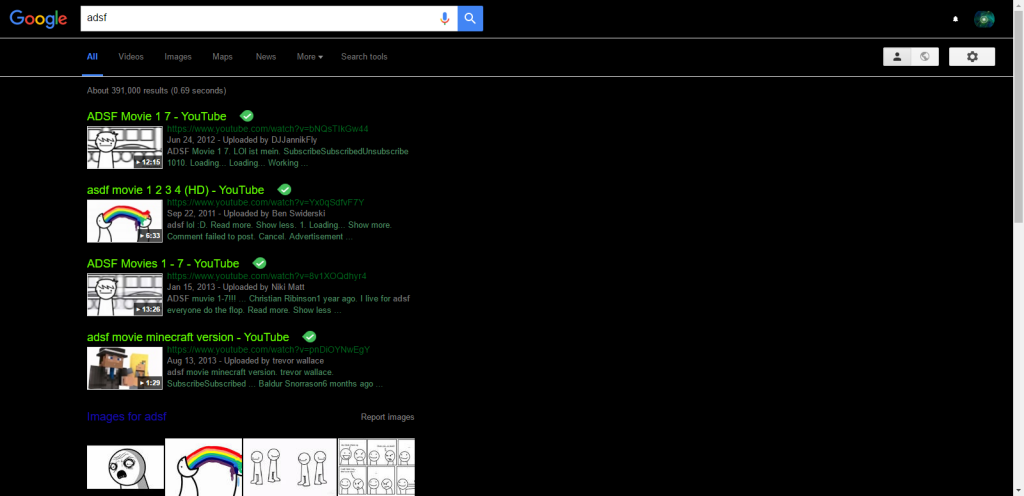This screenshot has height=496, width=1024.
Task: Open adsf movie minecraft version result
Action: point(187,337)
